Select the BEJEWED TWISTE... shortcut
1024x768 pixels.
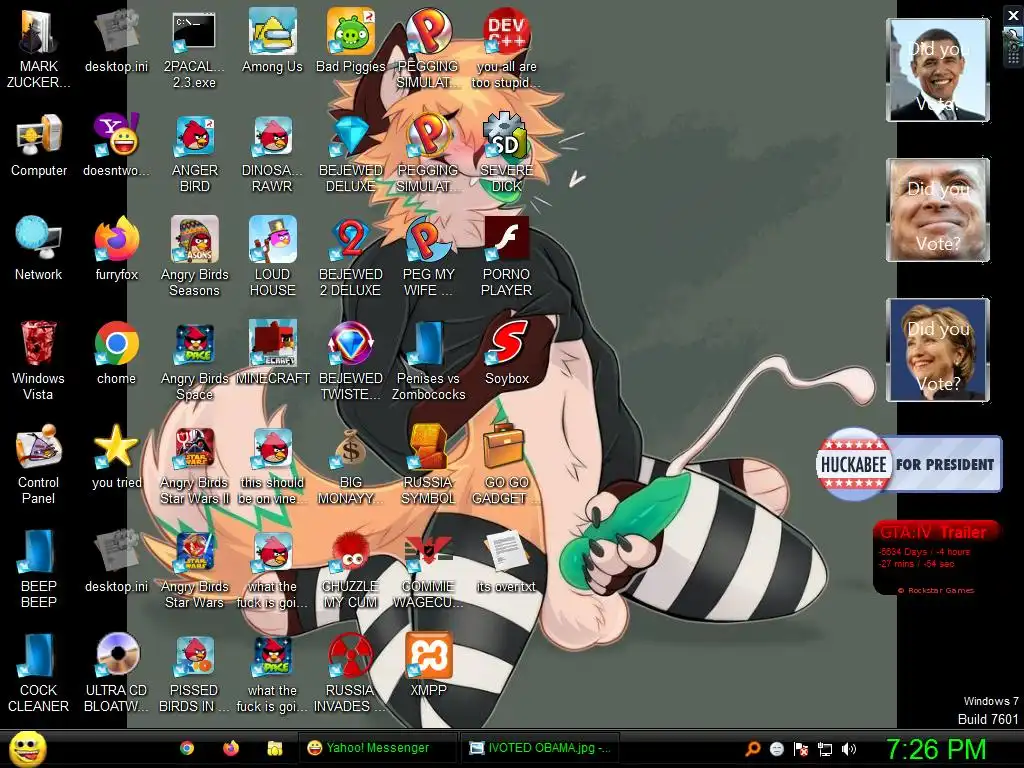coord(351,360)
